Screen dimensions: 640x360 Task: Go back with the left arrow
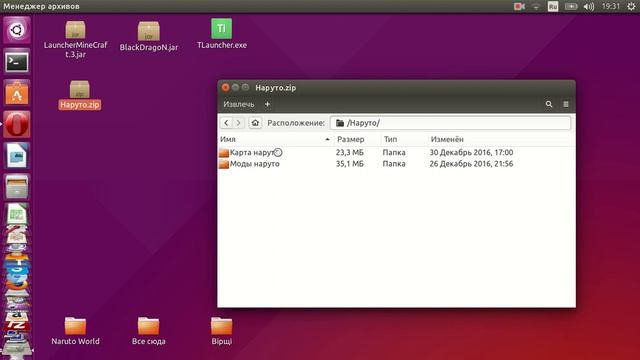tap(226, 123)
